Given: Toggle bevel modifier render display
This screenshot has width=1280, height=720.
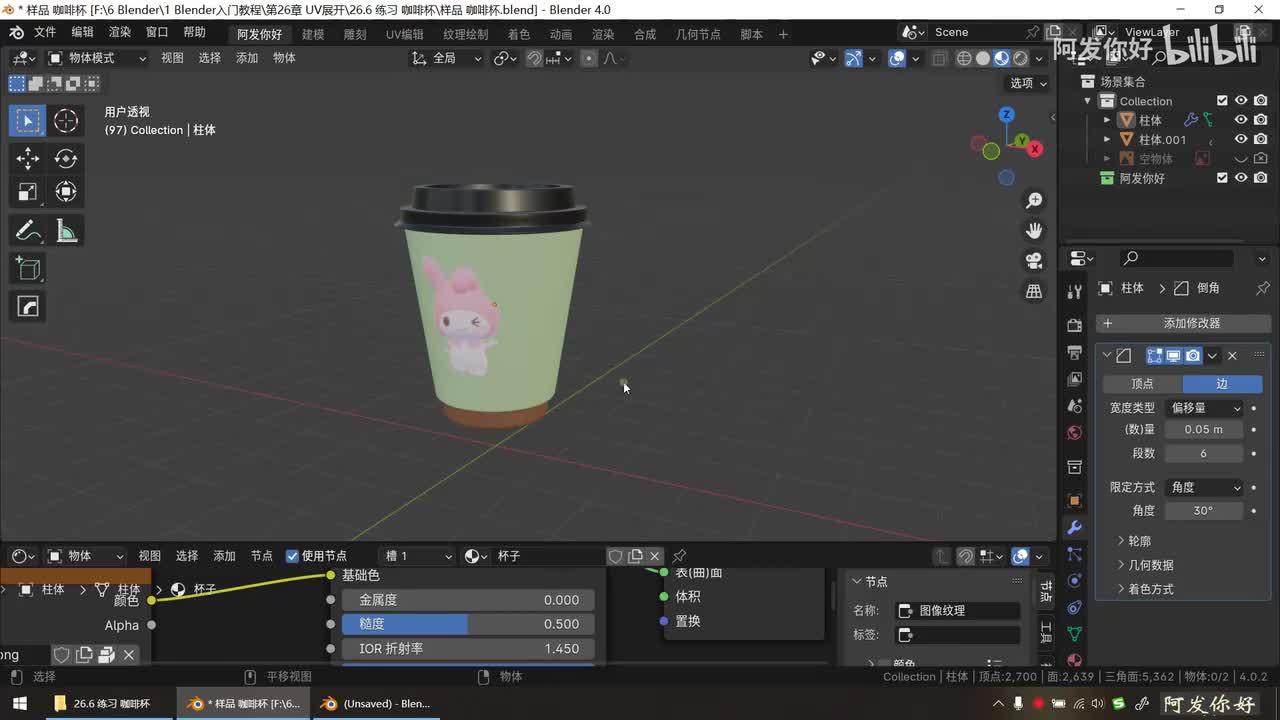Looking at the screenshot, I should click(x=1193, y=356).
